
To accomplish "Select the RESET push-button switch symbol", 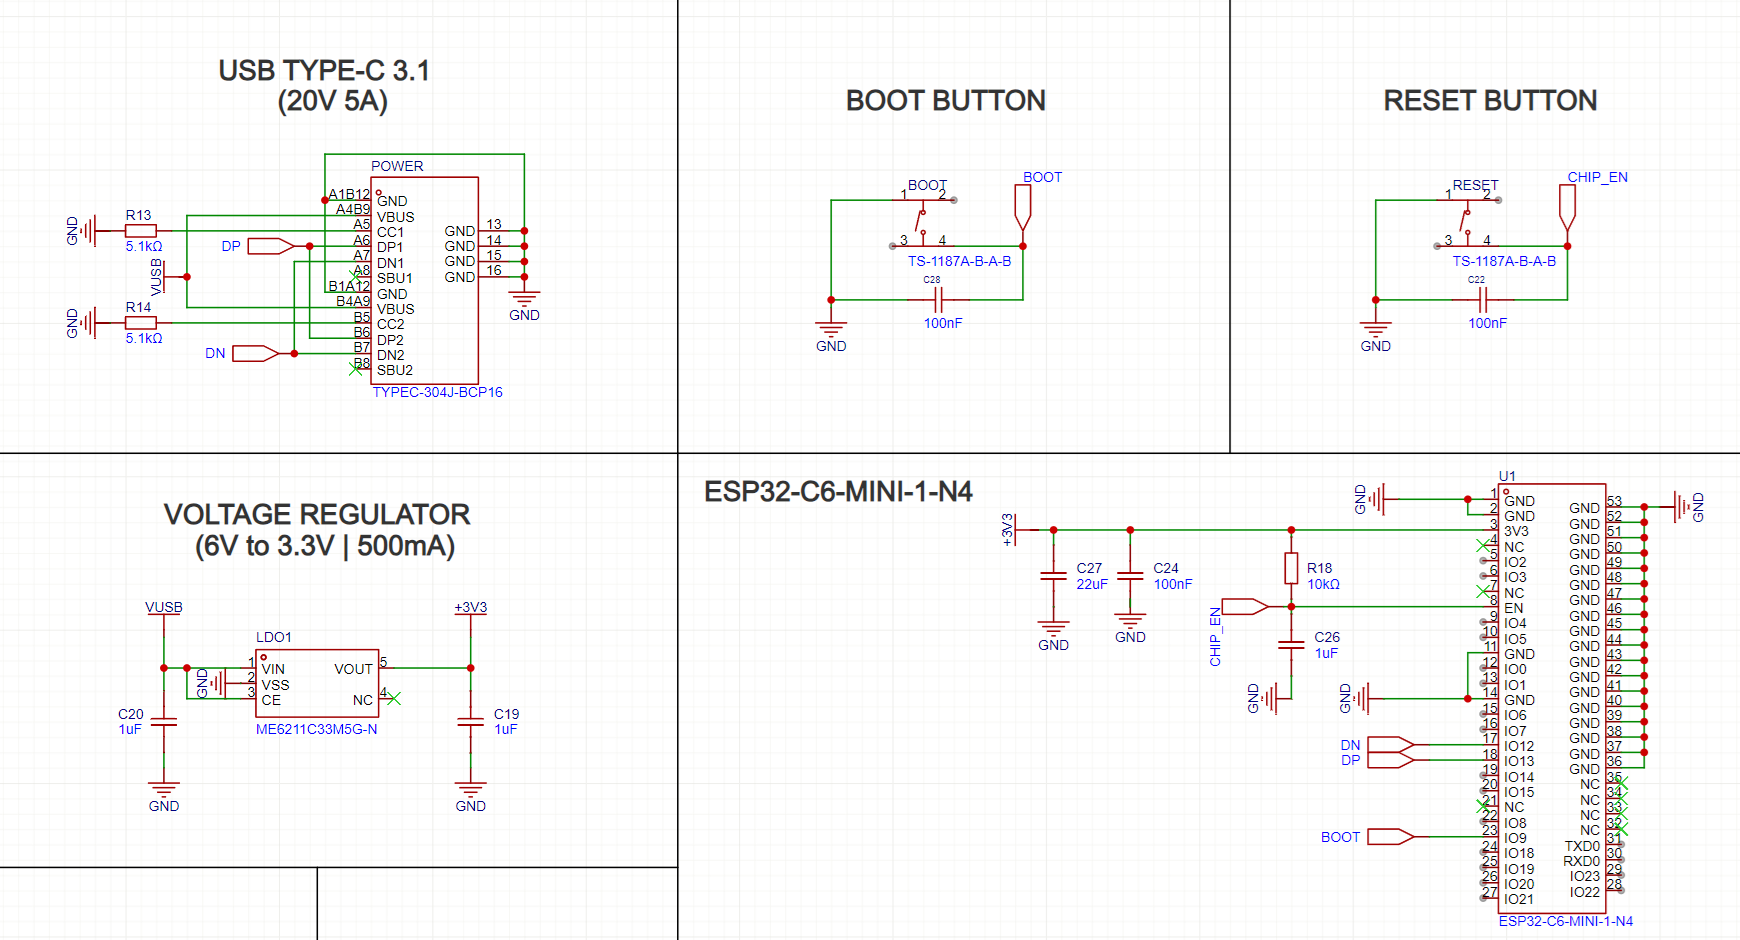I will point(1468,221).
